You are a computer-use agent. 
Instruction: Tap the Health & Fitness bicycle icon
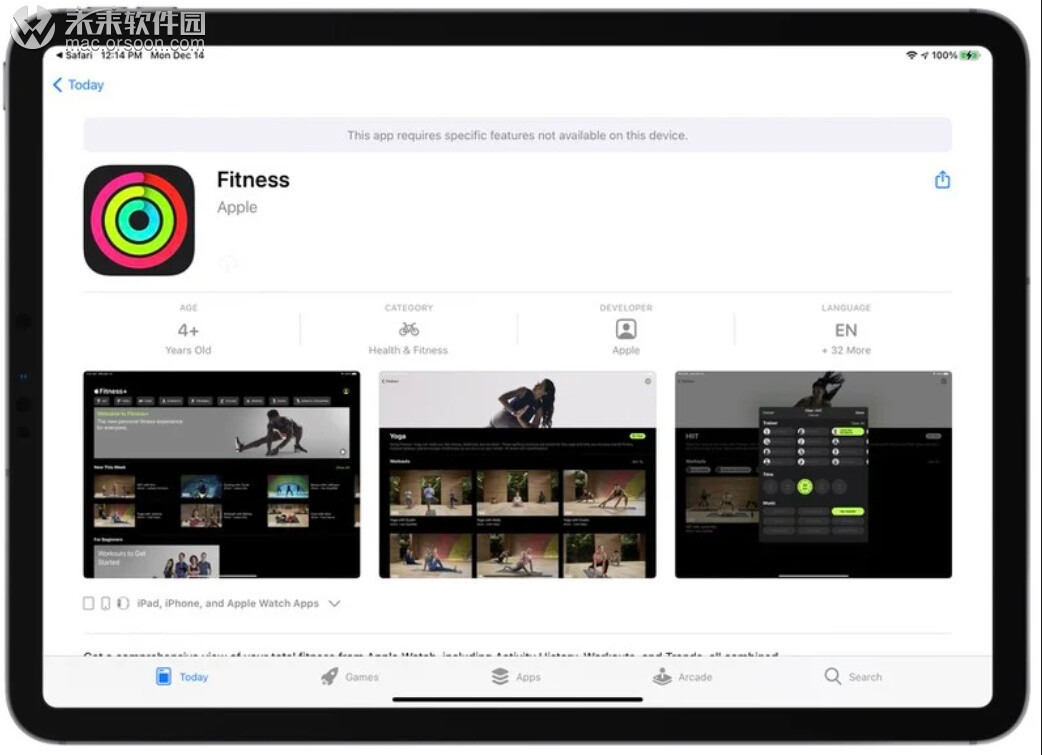(x=409, y=329)
